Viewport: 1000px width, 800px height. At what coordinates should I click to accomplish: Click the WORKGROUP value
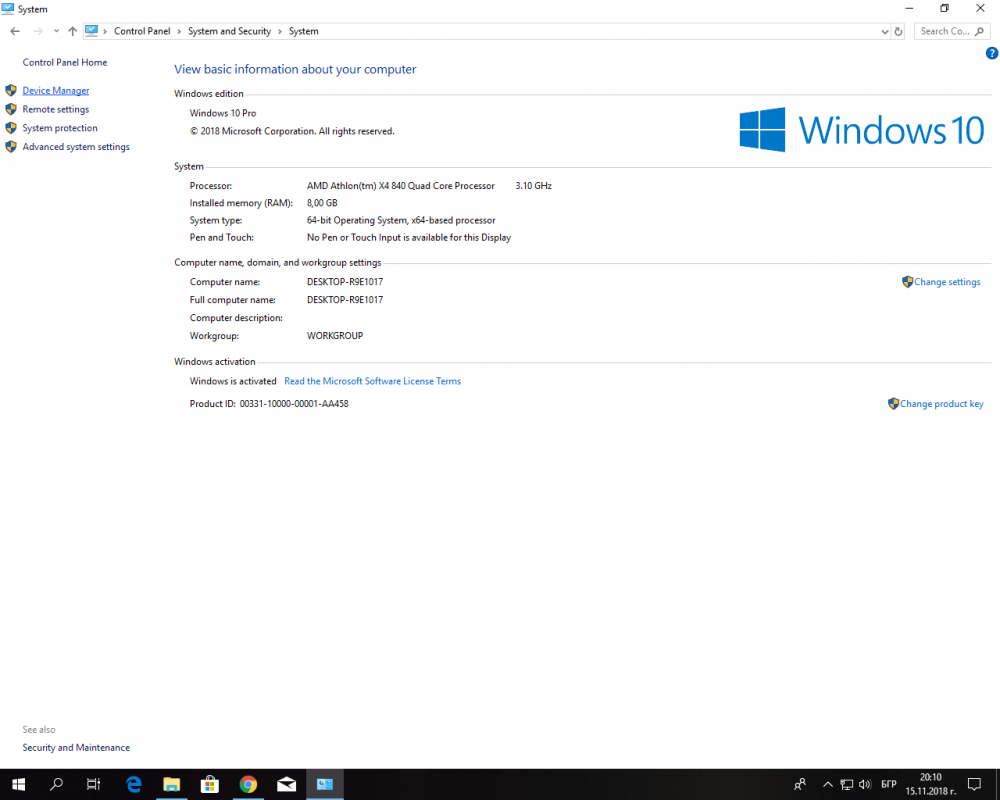[x=335, y=336]
